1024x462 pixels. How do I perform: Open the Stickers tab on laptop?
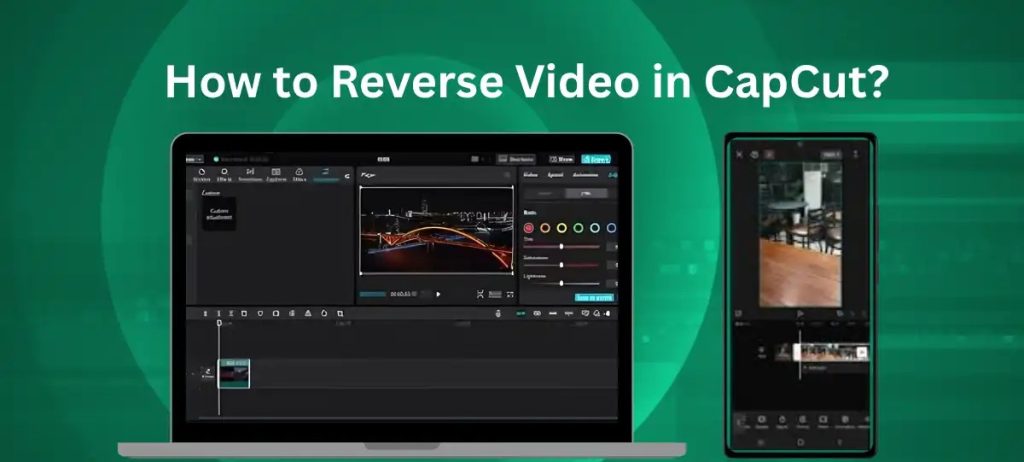click(x=202, y=174)
